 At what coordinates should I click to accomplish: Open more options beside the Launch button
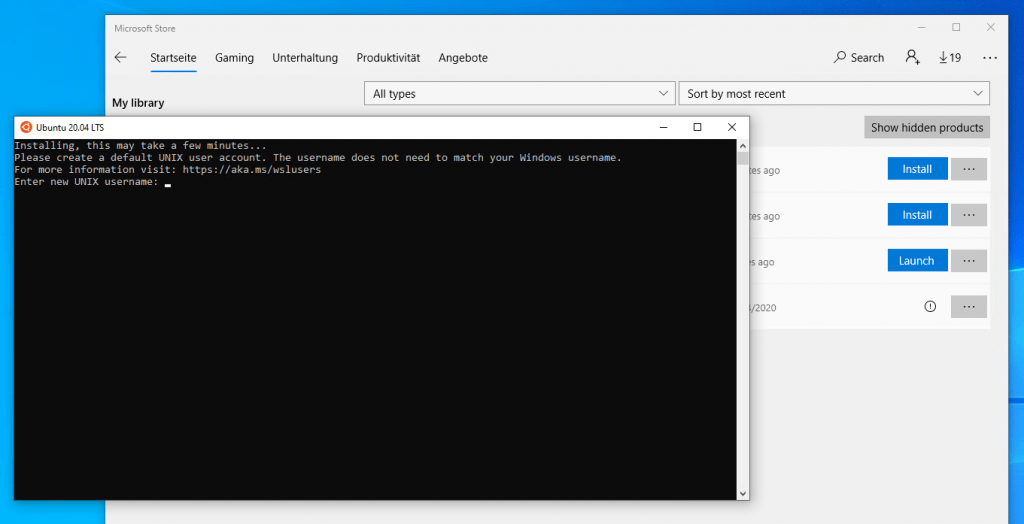click(969, 261)
